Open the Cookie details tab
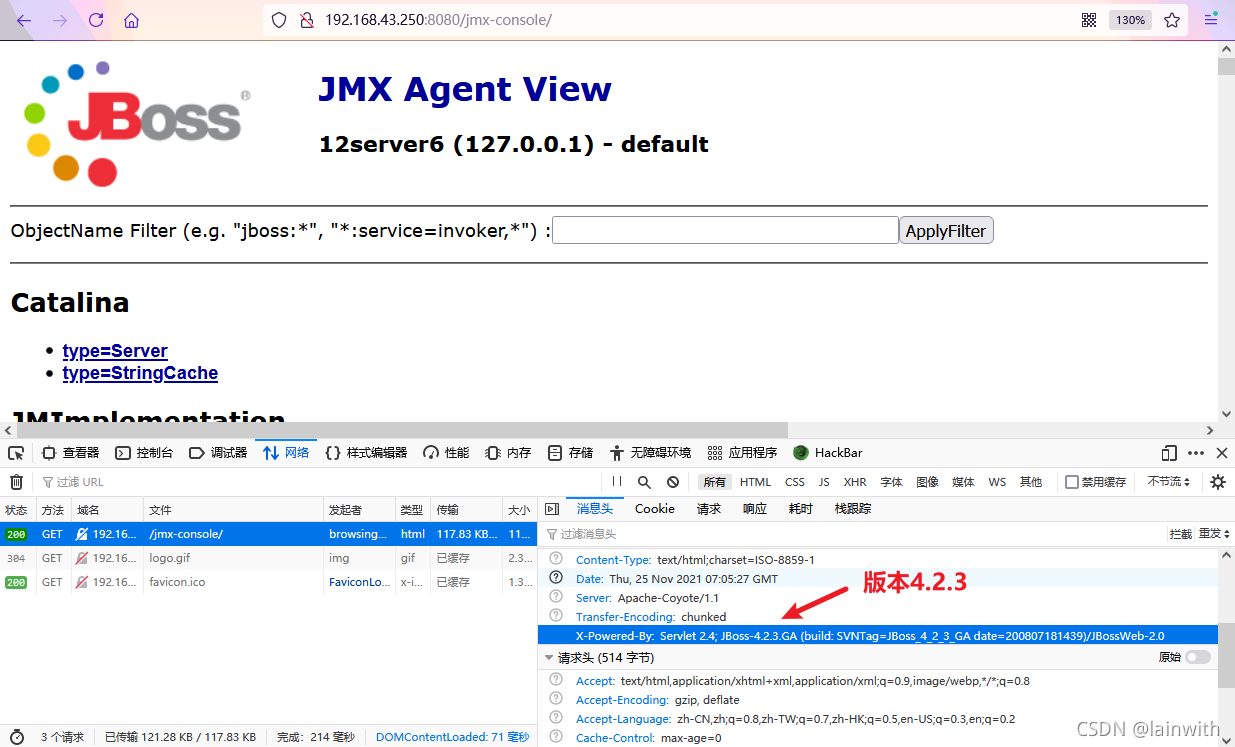Image resolution: width=1235 pixels, height=747 pixels. pos(654,509)
